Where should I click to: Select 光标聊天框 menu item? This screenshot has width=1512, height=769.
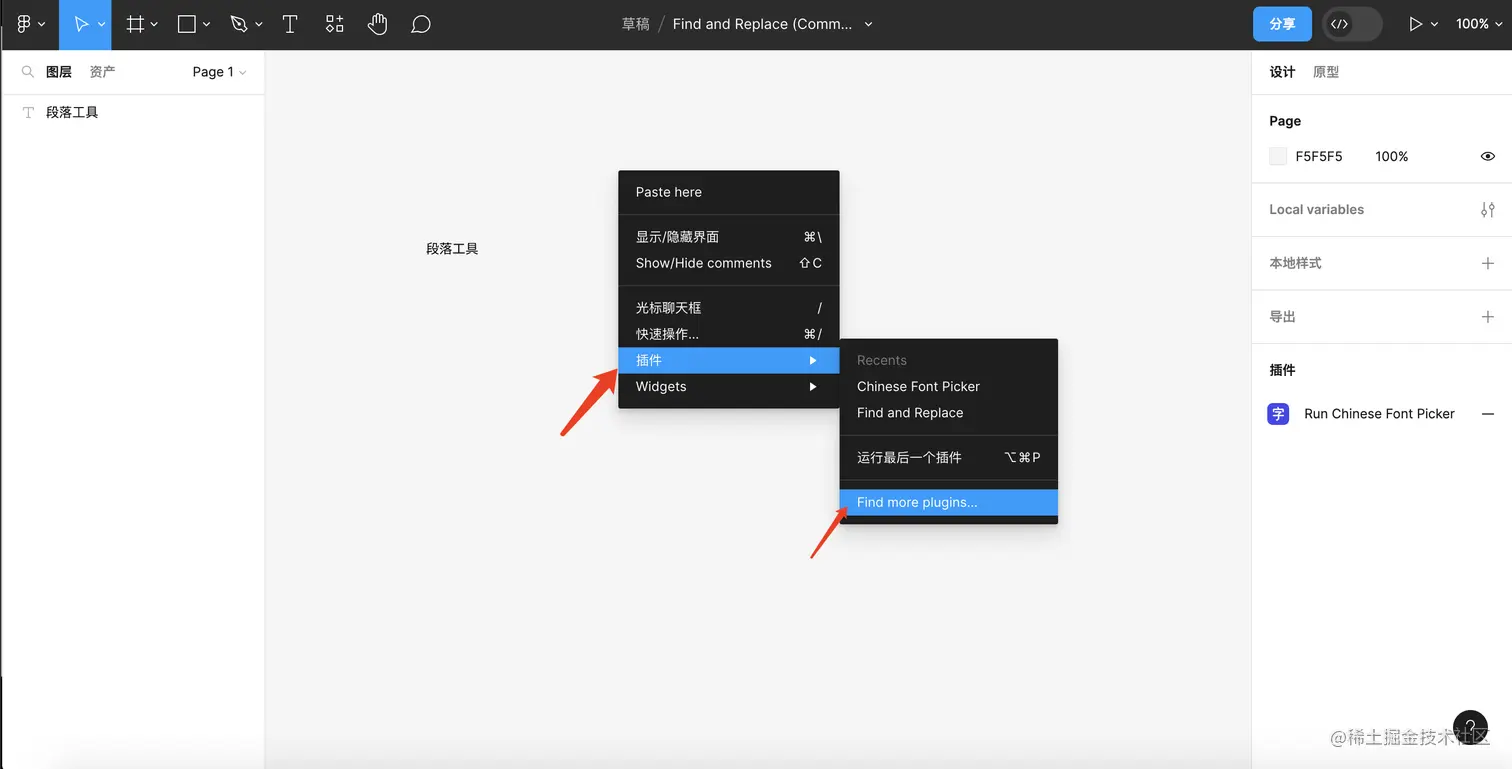pyautogui.click(x=728, y=308)
